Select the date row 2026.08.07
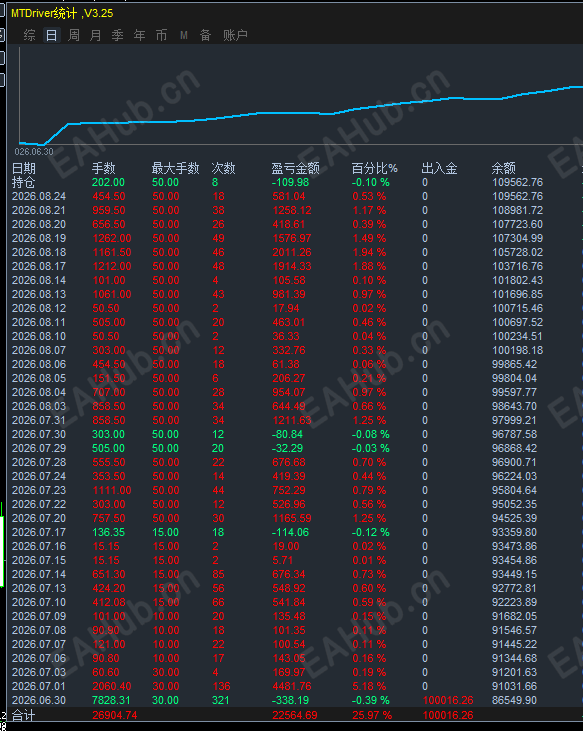 pyautogui.click(x=39, y=350)
